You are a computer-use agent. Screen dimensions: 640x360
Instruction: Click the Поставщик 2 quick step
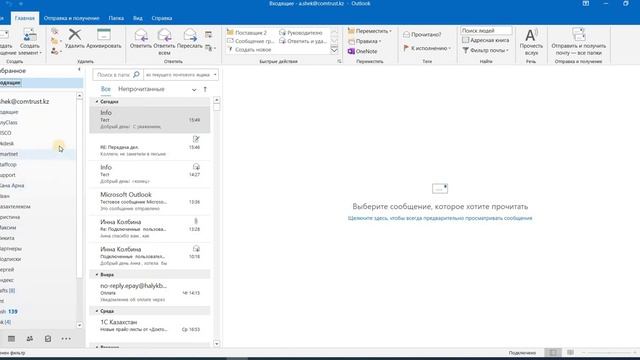[247, 32]
